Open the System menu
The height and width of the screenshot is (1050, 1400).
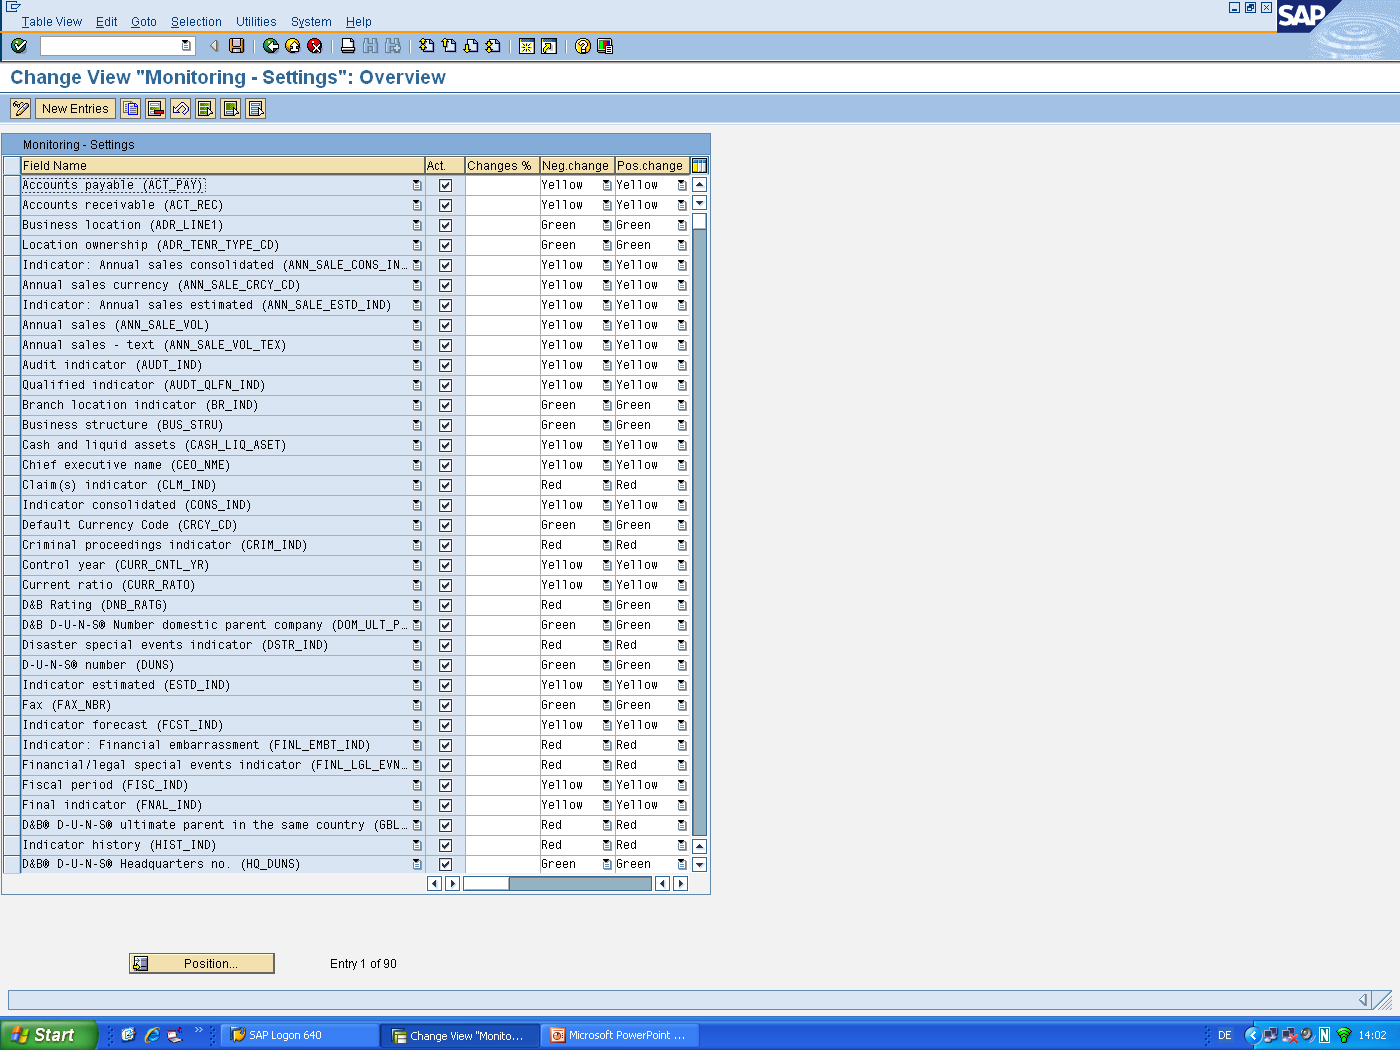click(x=311, y=21)
